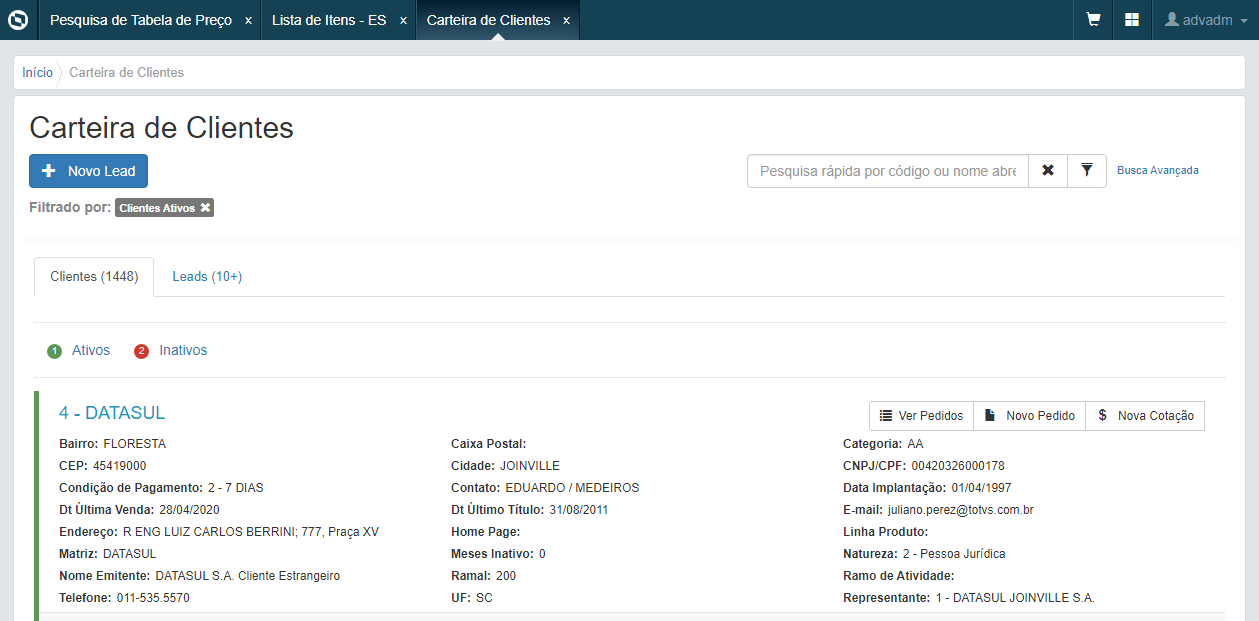Screen dimensions: 1259x621
Task: Switch to the Leads (10+) tab
Action: [x=207, y=277]
